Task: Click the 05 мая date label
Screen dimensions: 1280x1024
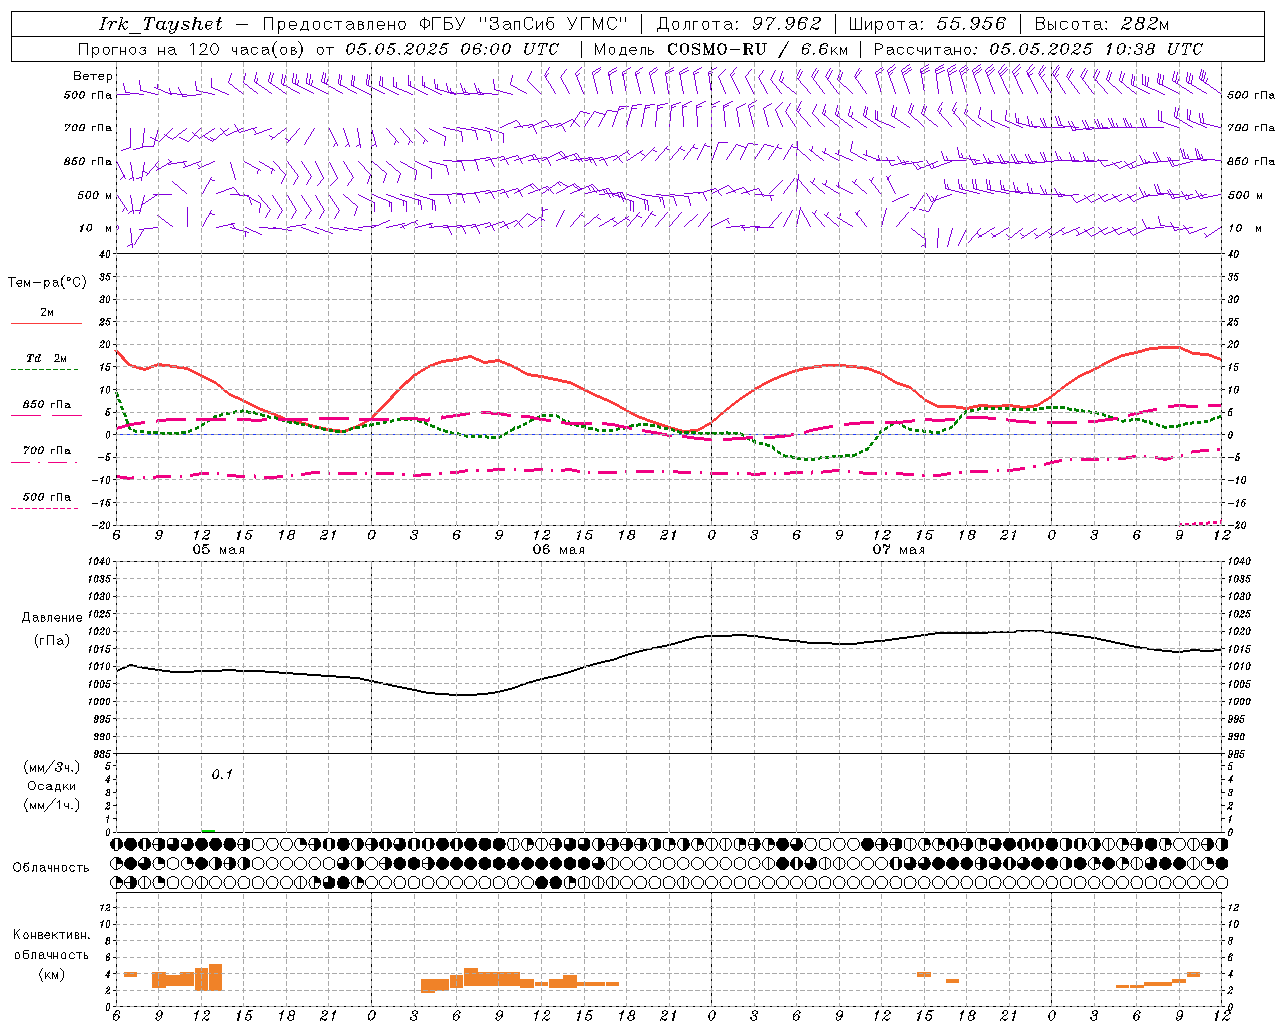Action: [219, 550]
